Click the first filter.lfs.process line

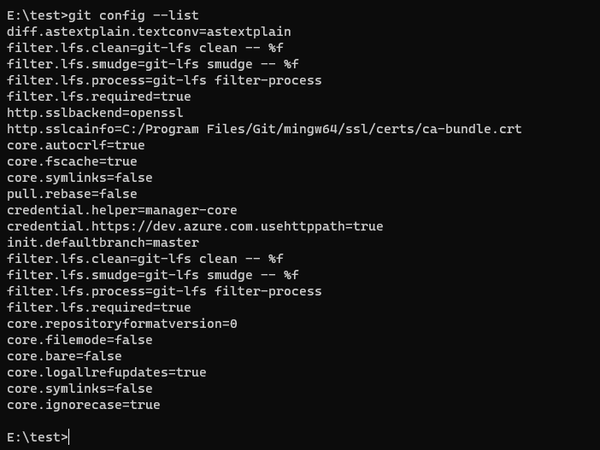point(164,80)
